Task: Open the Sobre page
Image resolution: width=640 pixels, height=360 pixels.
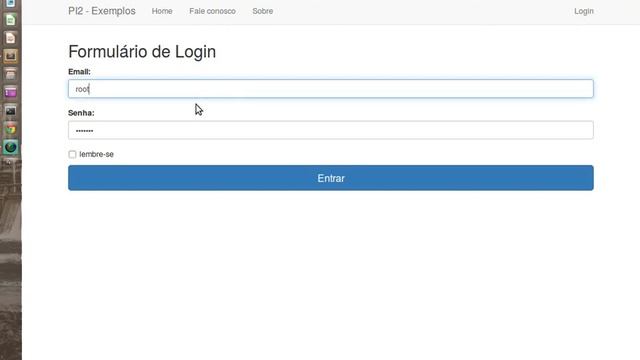Action: [x=262, y=11]
